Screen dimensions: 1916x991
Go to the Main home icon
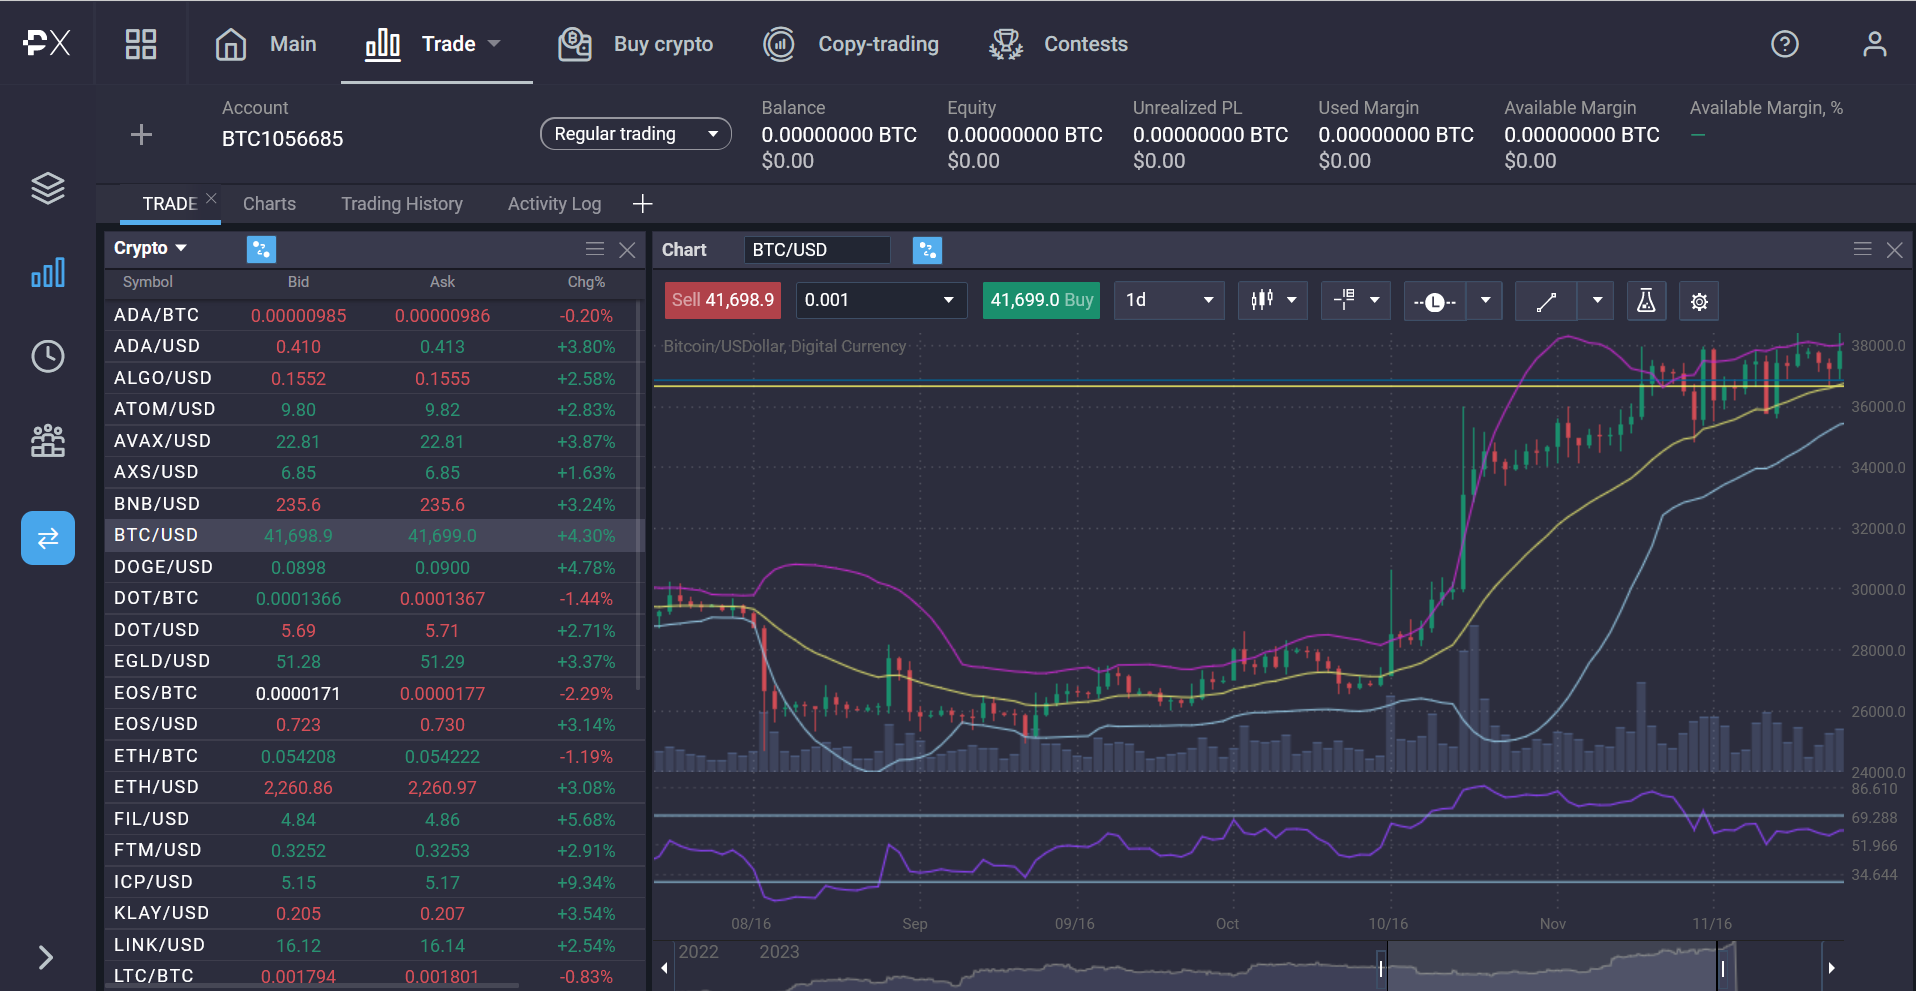231,44
